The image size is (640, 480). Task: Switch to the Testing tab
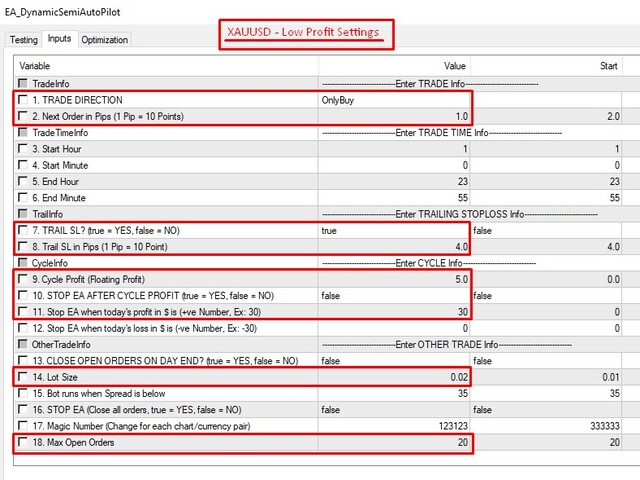tap(24, 40)
